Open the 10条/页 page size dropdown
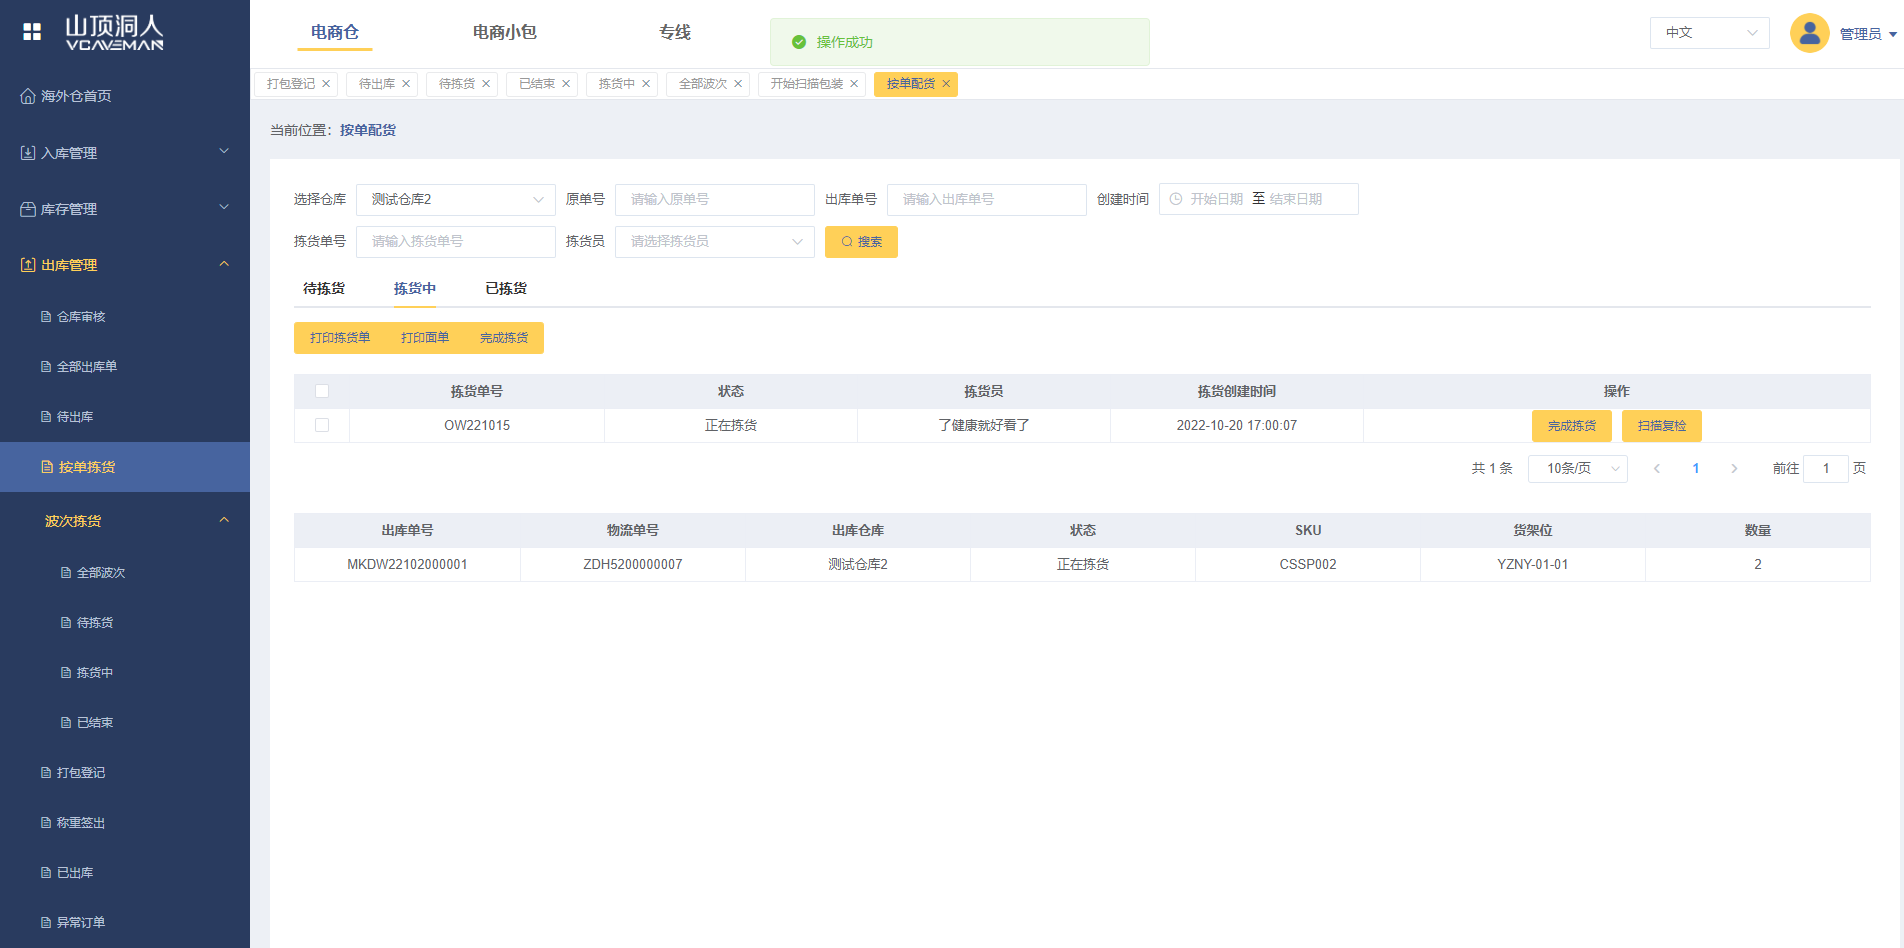The height and width of the screenshot is (948, 1904). [x=1577, y=469]
